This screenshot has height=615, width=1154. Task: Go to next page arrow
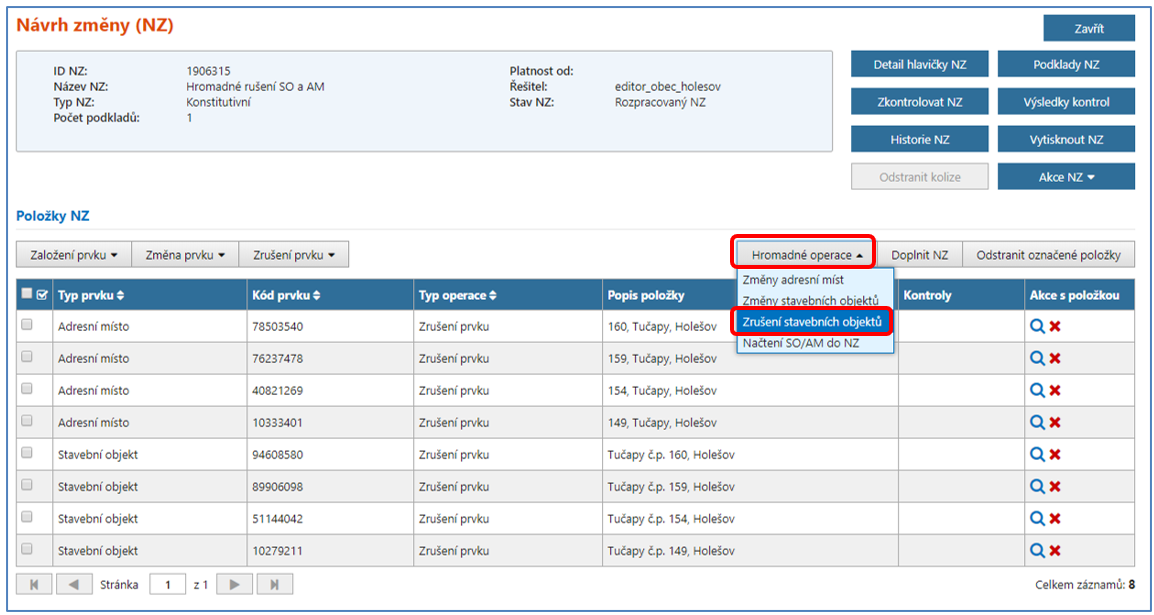pos(234,584)
